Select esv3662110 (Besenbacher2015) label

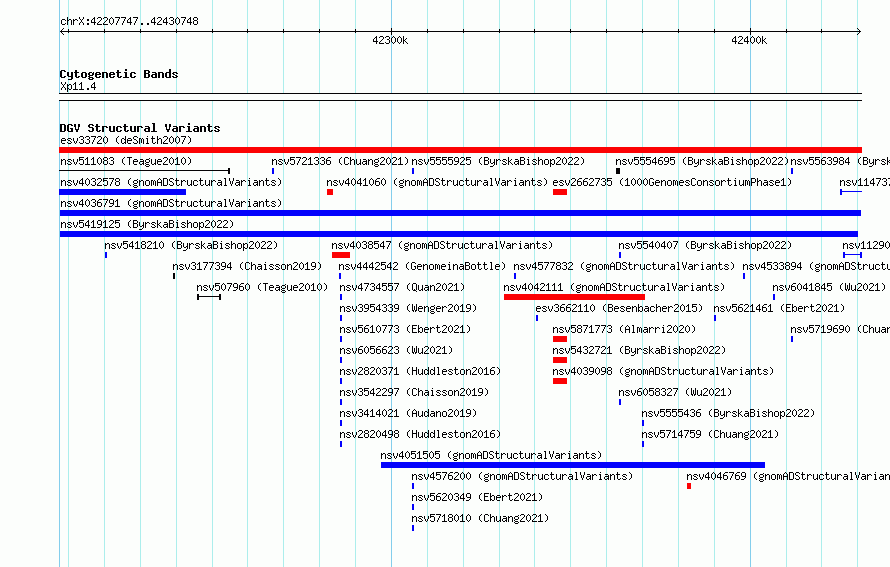[619, 308]
